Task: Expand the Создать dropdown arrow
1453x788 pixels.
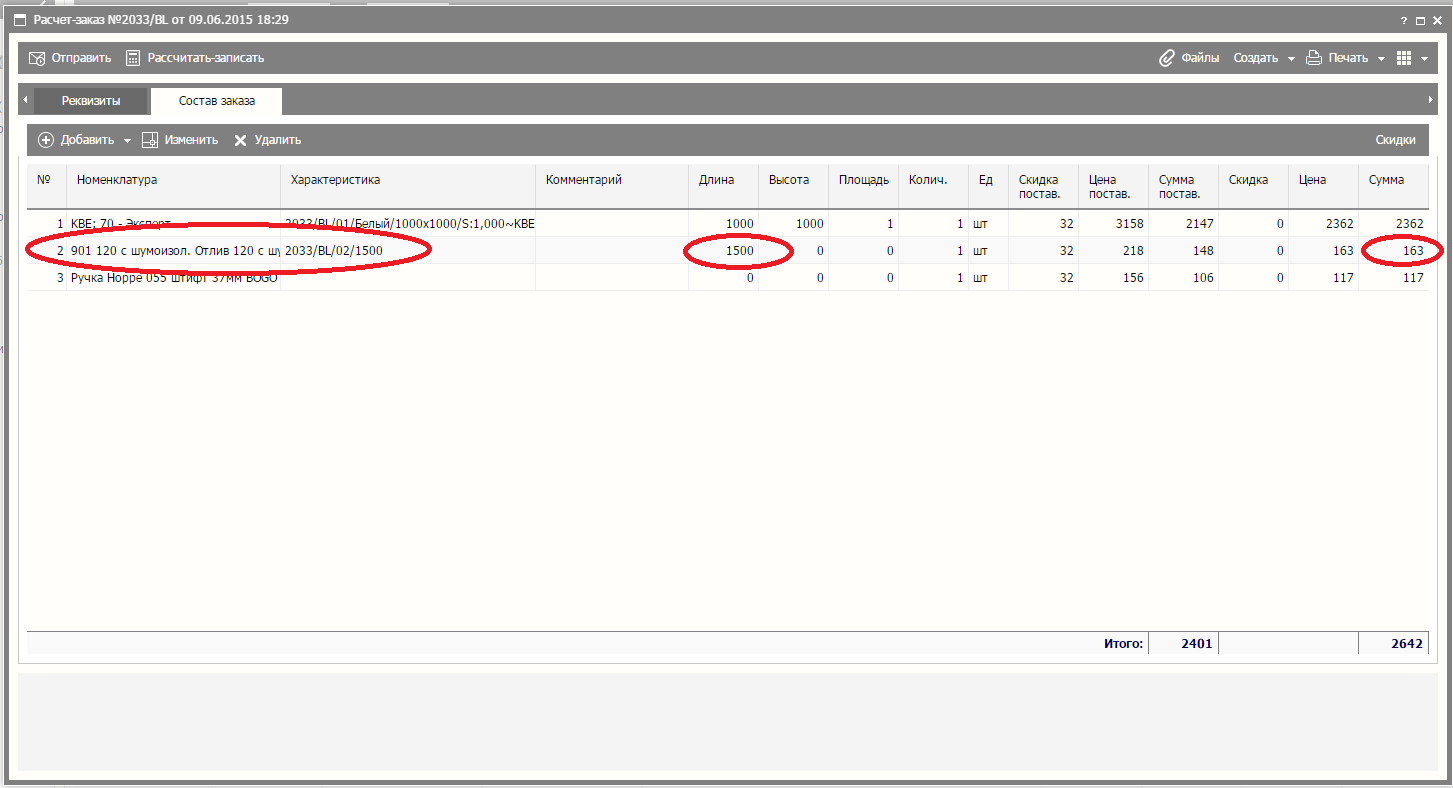Action: [1291, 59]
